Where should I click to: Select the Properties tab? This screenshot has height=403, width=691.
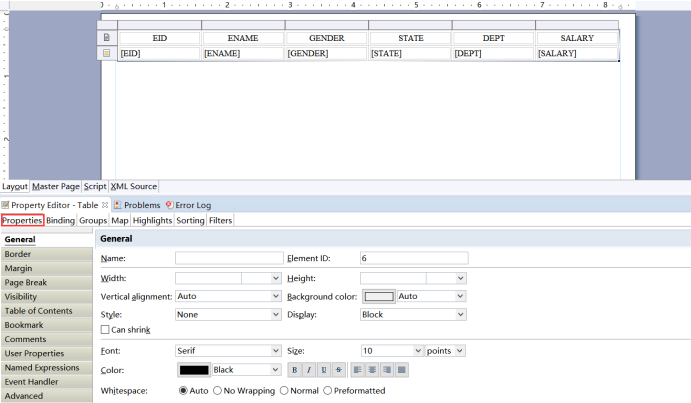click(22, 220)
